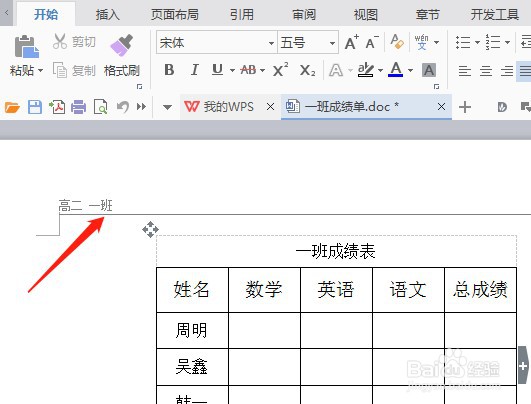
Task: Apply the blue font color A
Action: 396,69
